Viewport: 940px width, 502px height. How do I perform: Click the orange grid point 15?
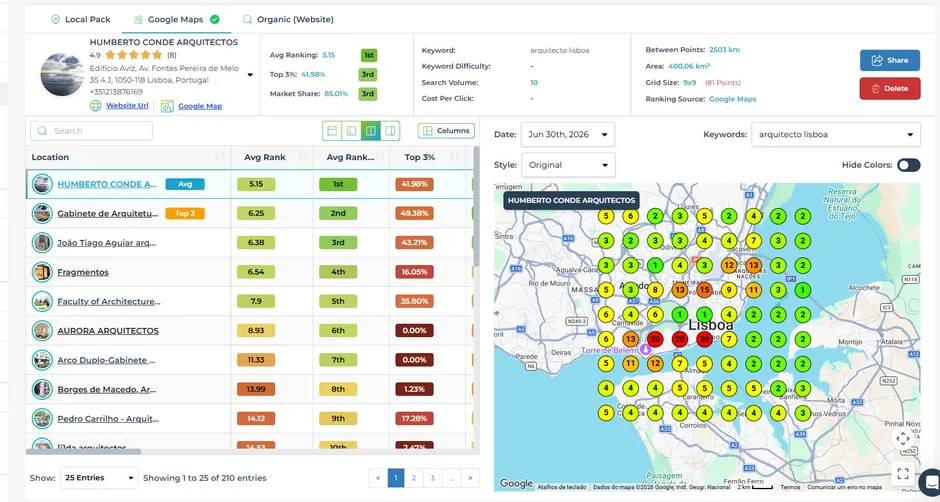tap(704, 290)
